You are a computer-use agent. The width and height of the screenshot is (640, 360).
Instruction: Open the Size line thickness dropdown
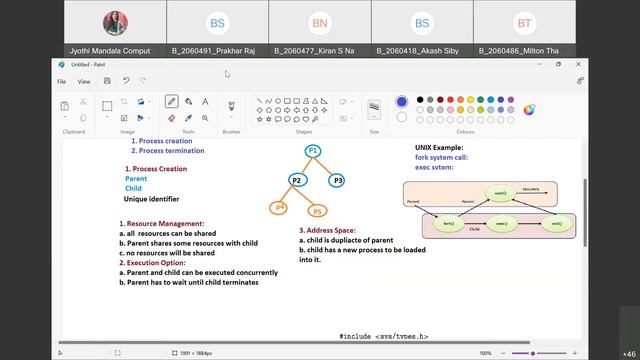374,109
